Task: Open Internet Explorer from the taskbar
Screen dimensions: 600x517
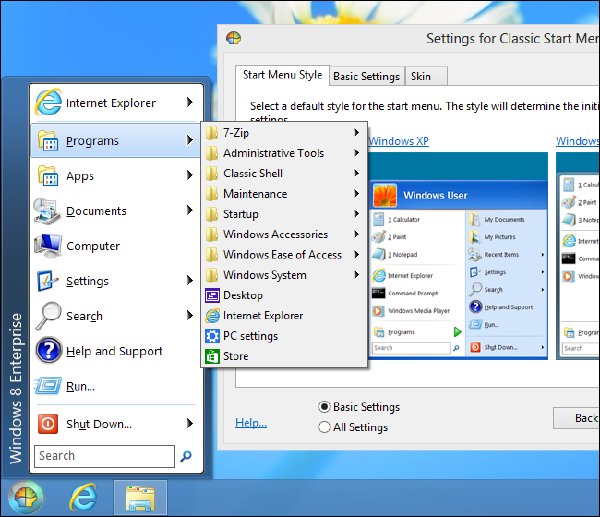Action: click(83, 497)
